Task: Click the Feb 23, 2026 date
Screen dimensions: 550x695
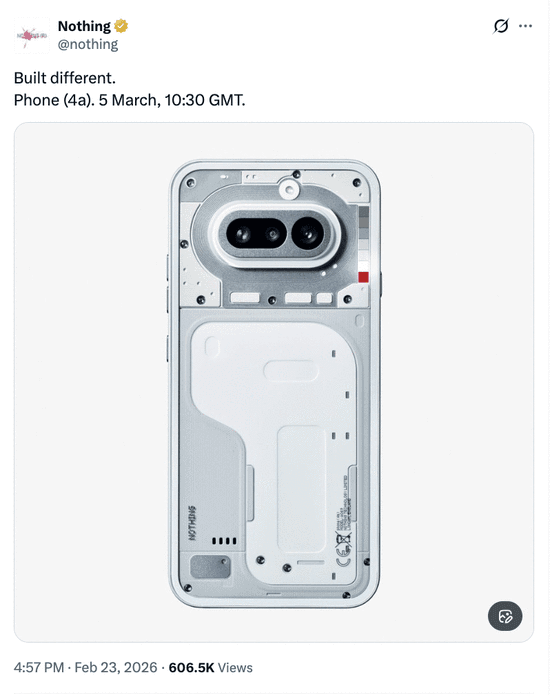Action: [116, 668]
